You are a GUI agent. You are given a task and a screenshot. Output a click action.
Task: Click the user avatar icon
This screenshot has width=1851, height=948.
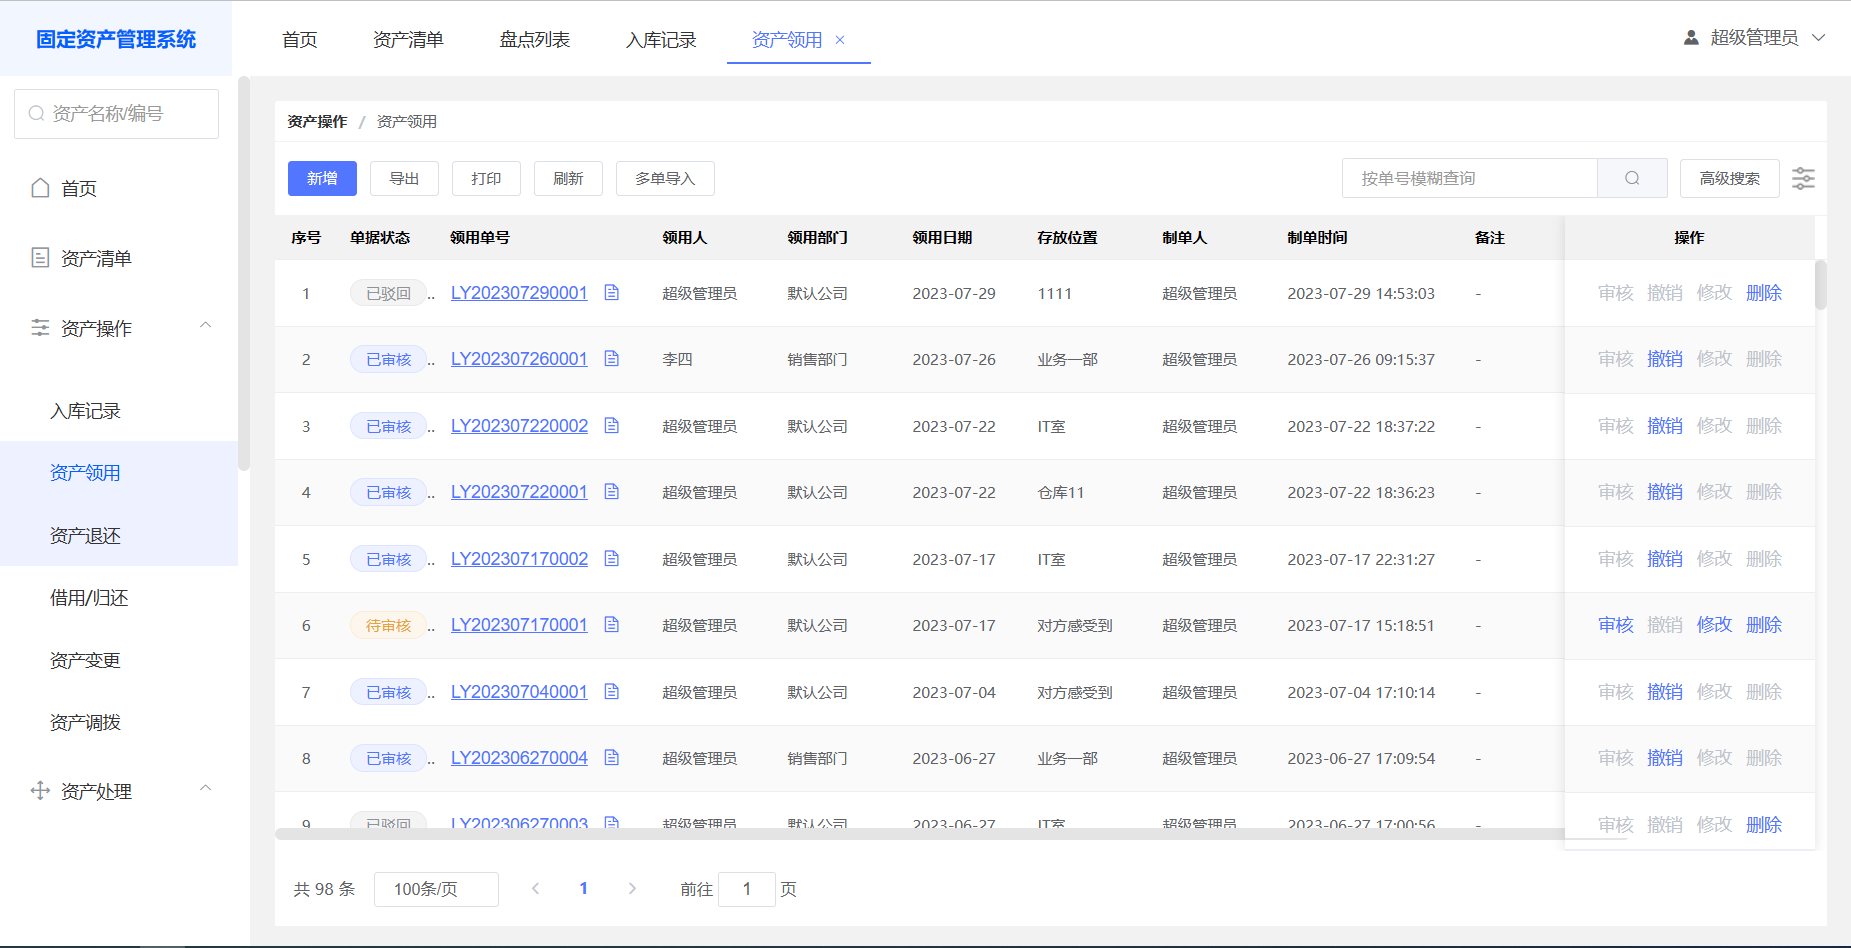1691,38
